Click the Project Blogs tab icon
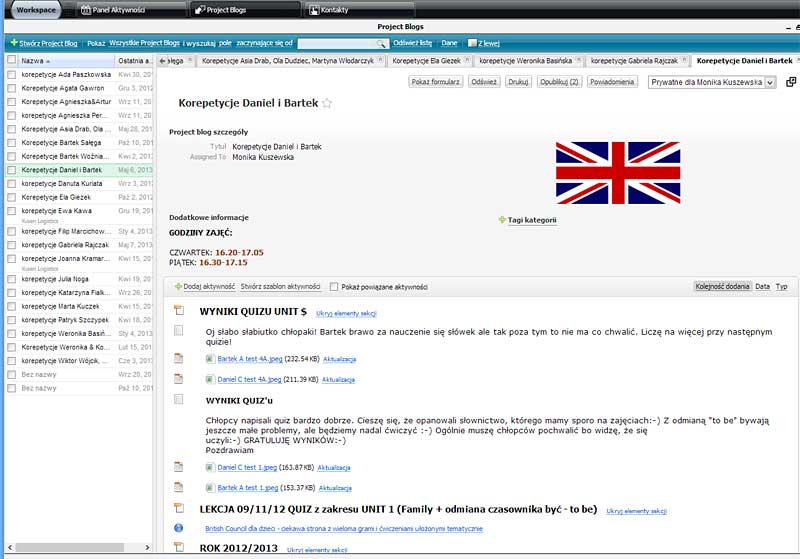This screenshot has width=800, height=559. click(200, 10)
